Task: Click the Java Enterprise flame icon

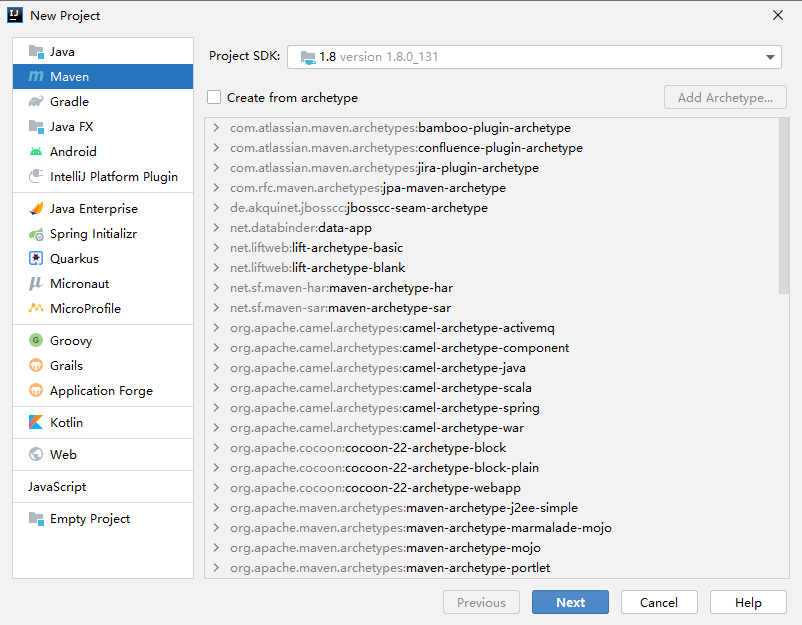Action: [36, 209]
